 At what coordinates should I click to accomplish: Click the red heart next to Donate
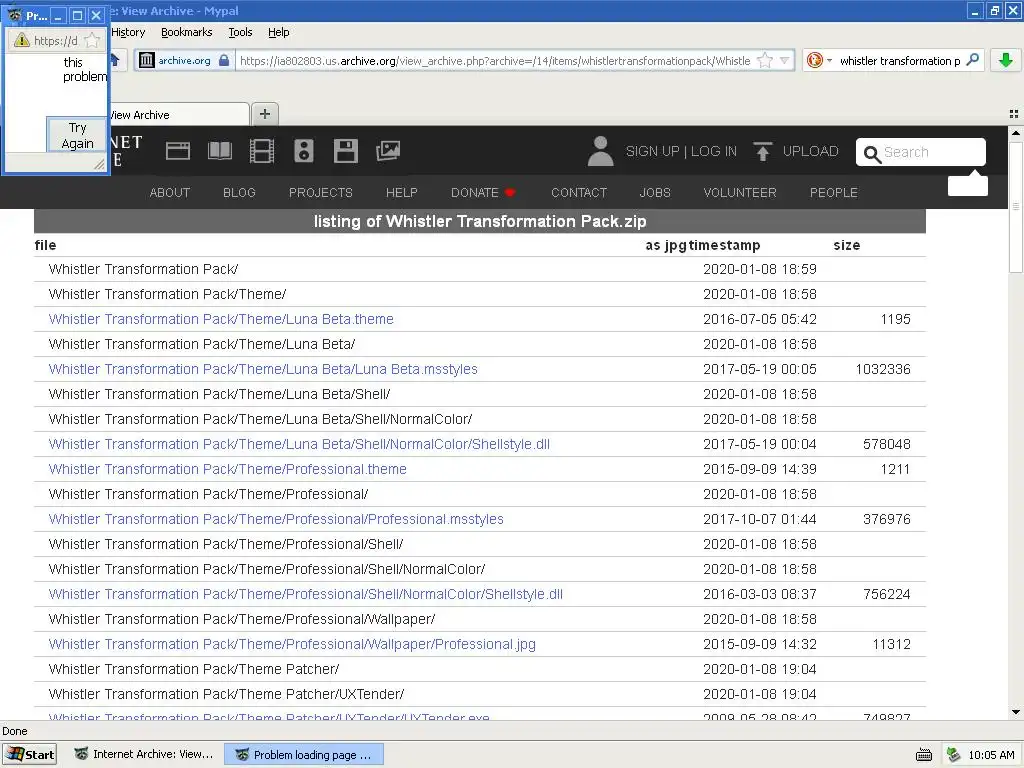(x=510, y=193)
